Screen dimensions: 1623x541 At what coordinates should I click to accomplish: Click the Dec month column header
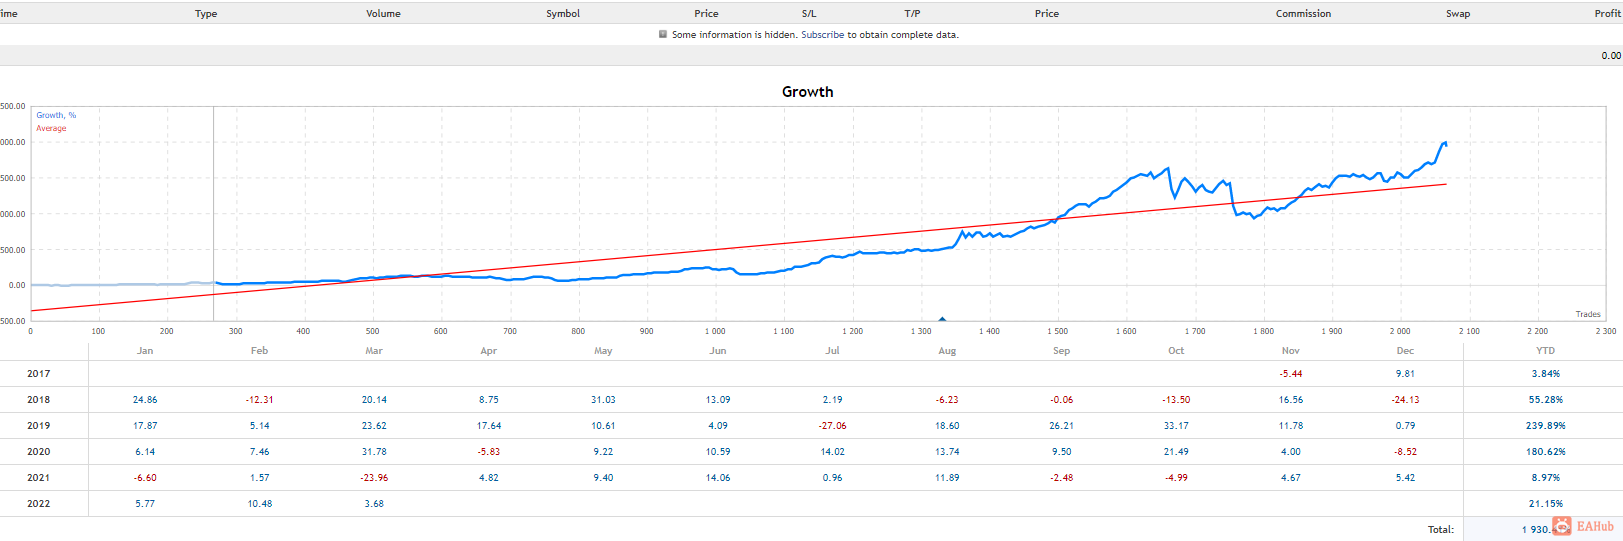[x=1405, y=351]
